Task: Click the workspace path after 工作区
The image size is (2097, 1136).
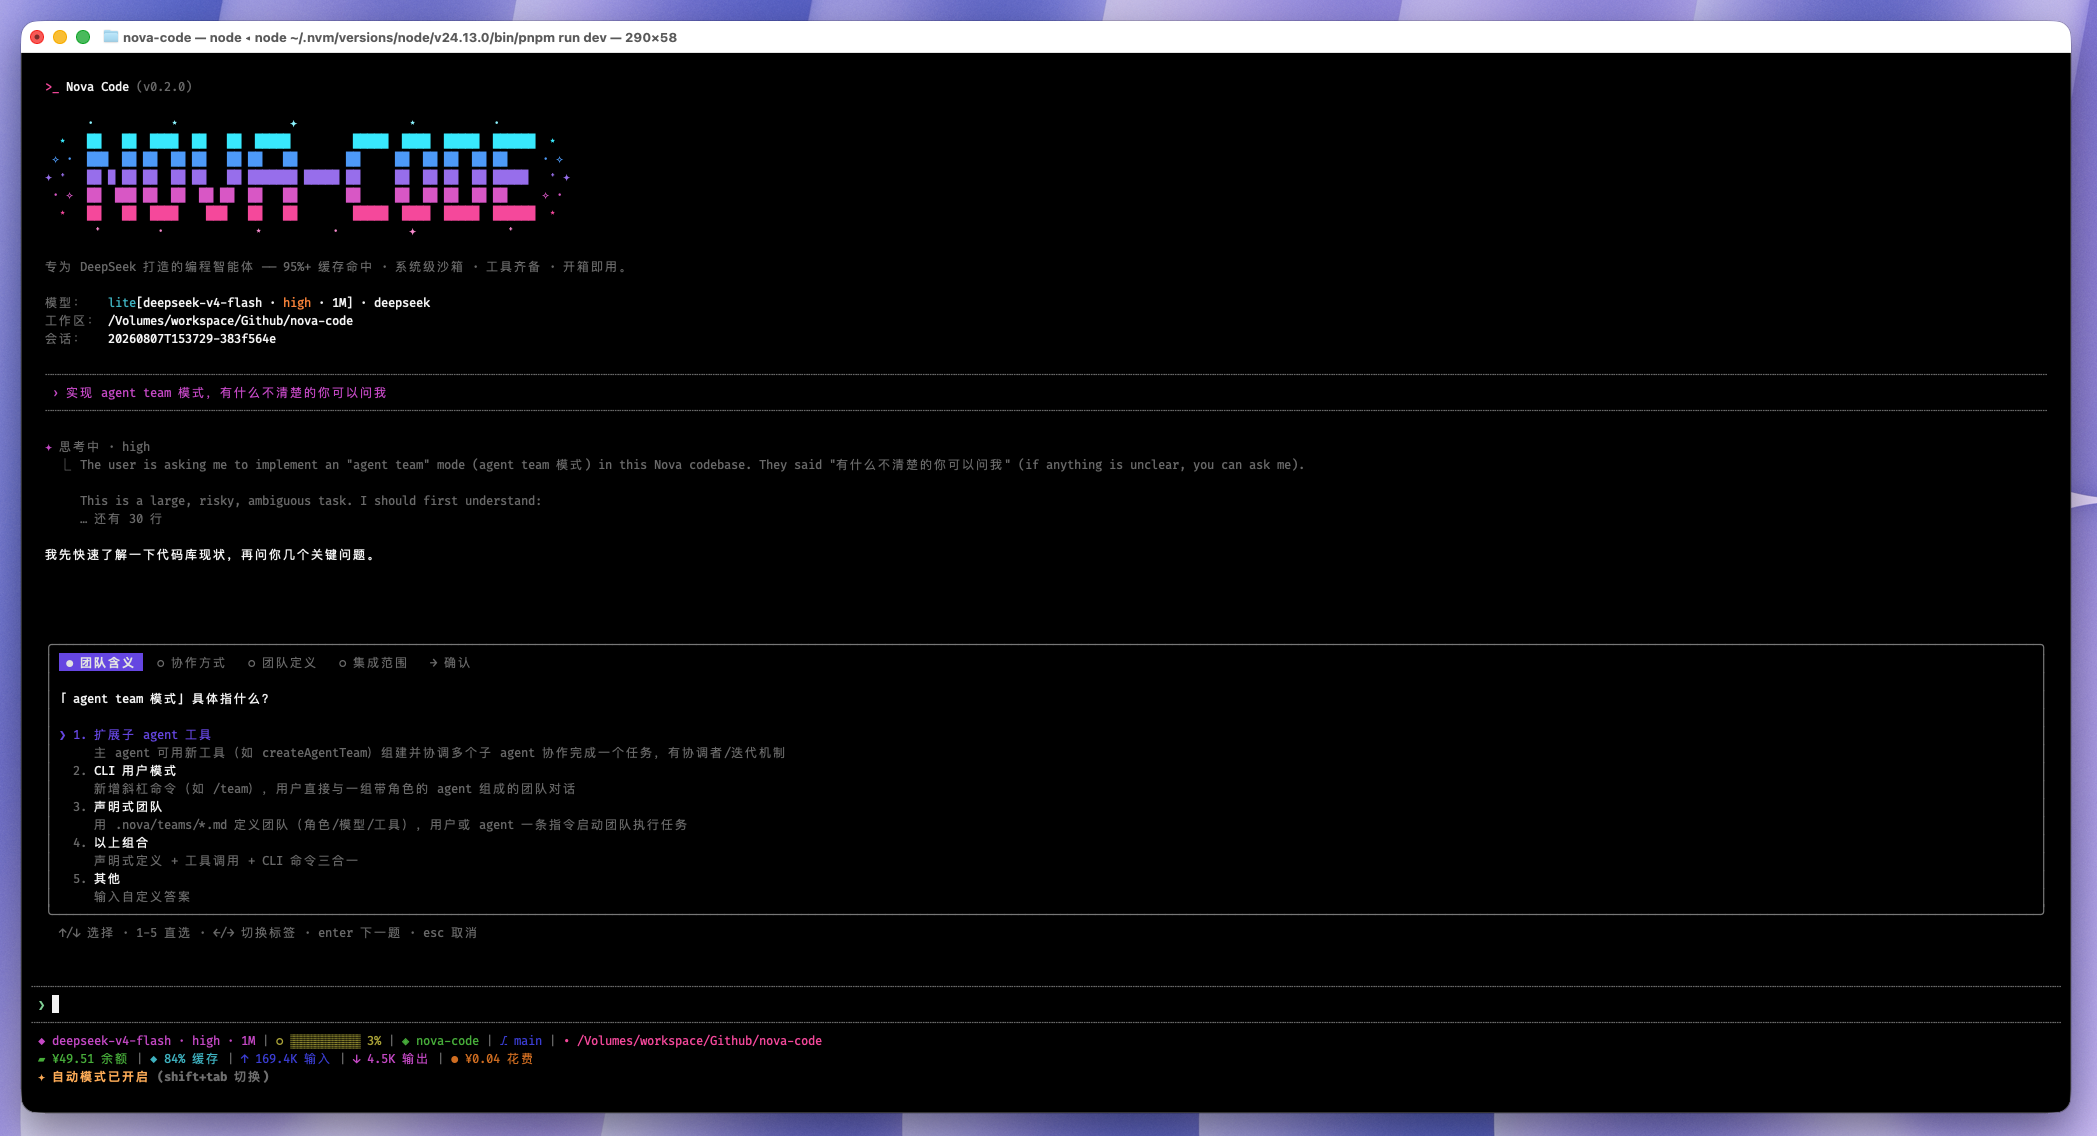Action: tap(230, 321)
